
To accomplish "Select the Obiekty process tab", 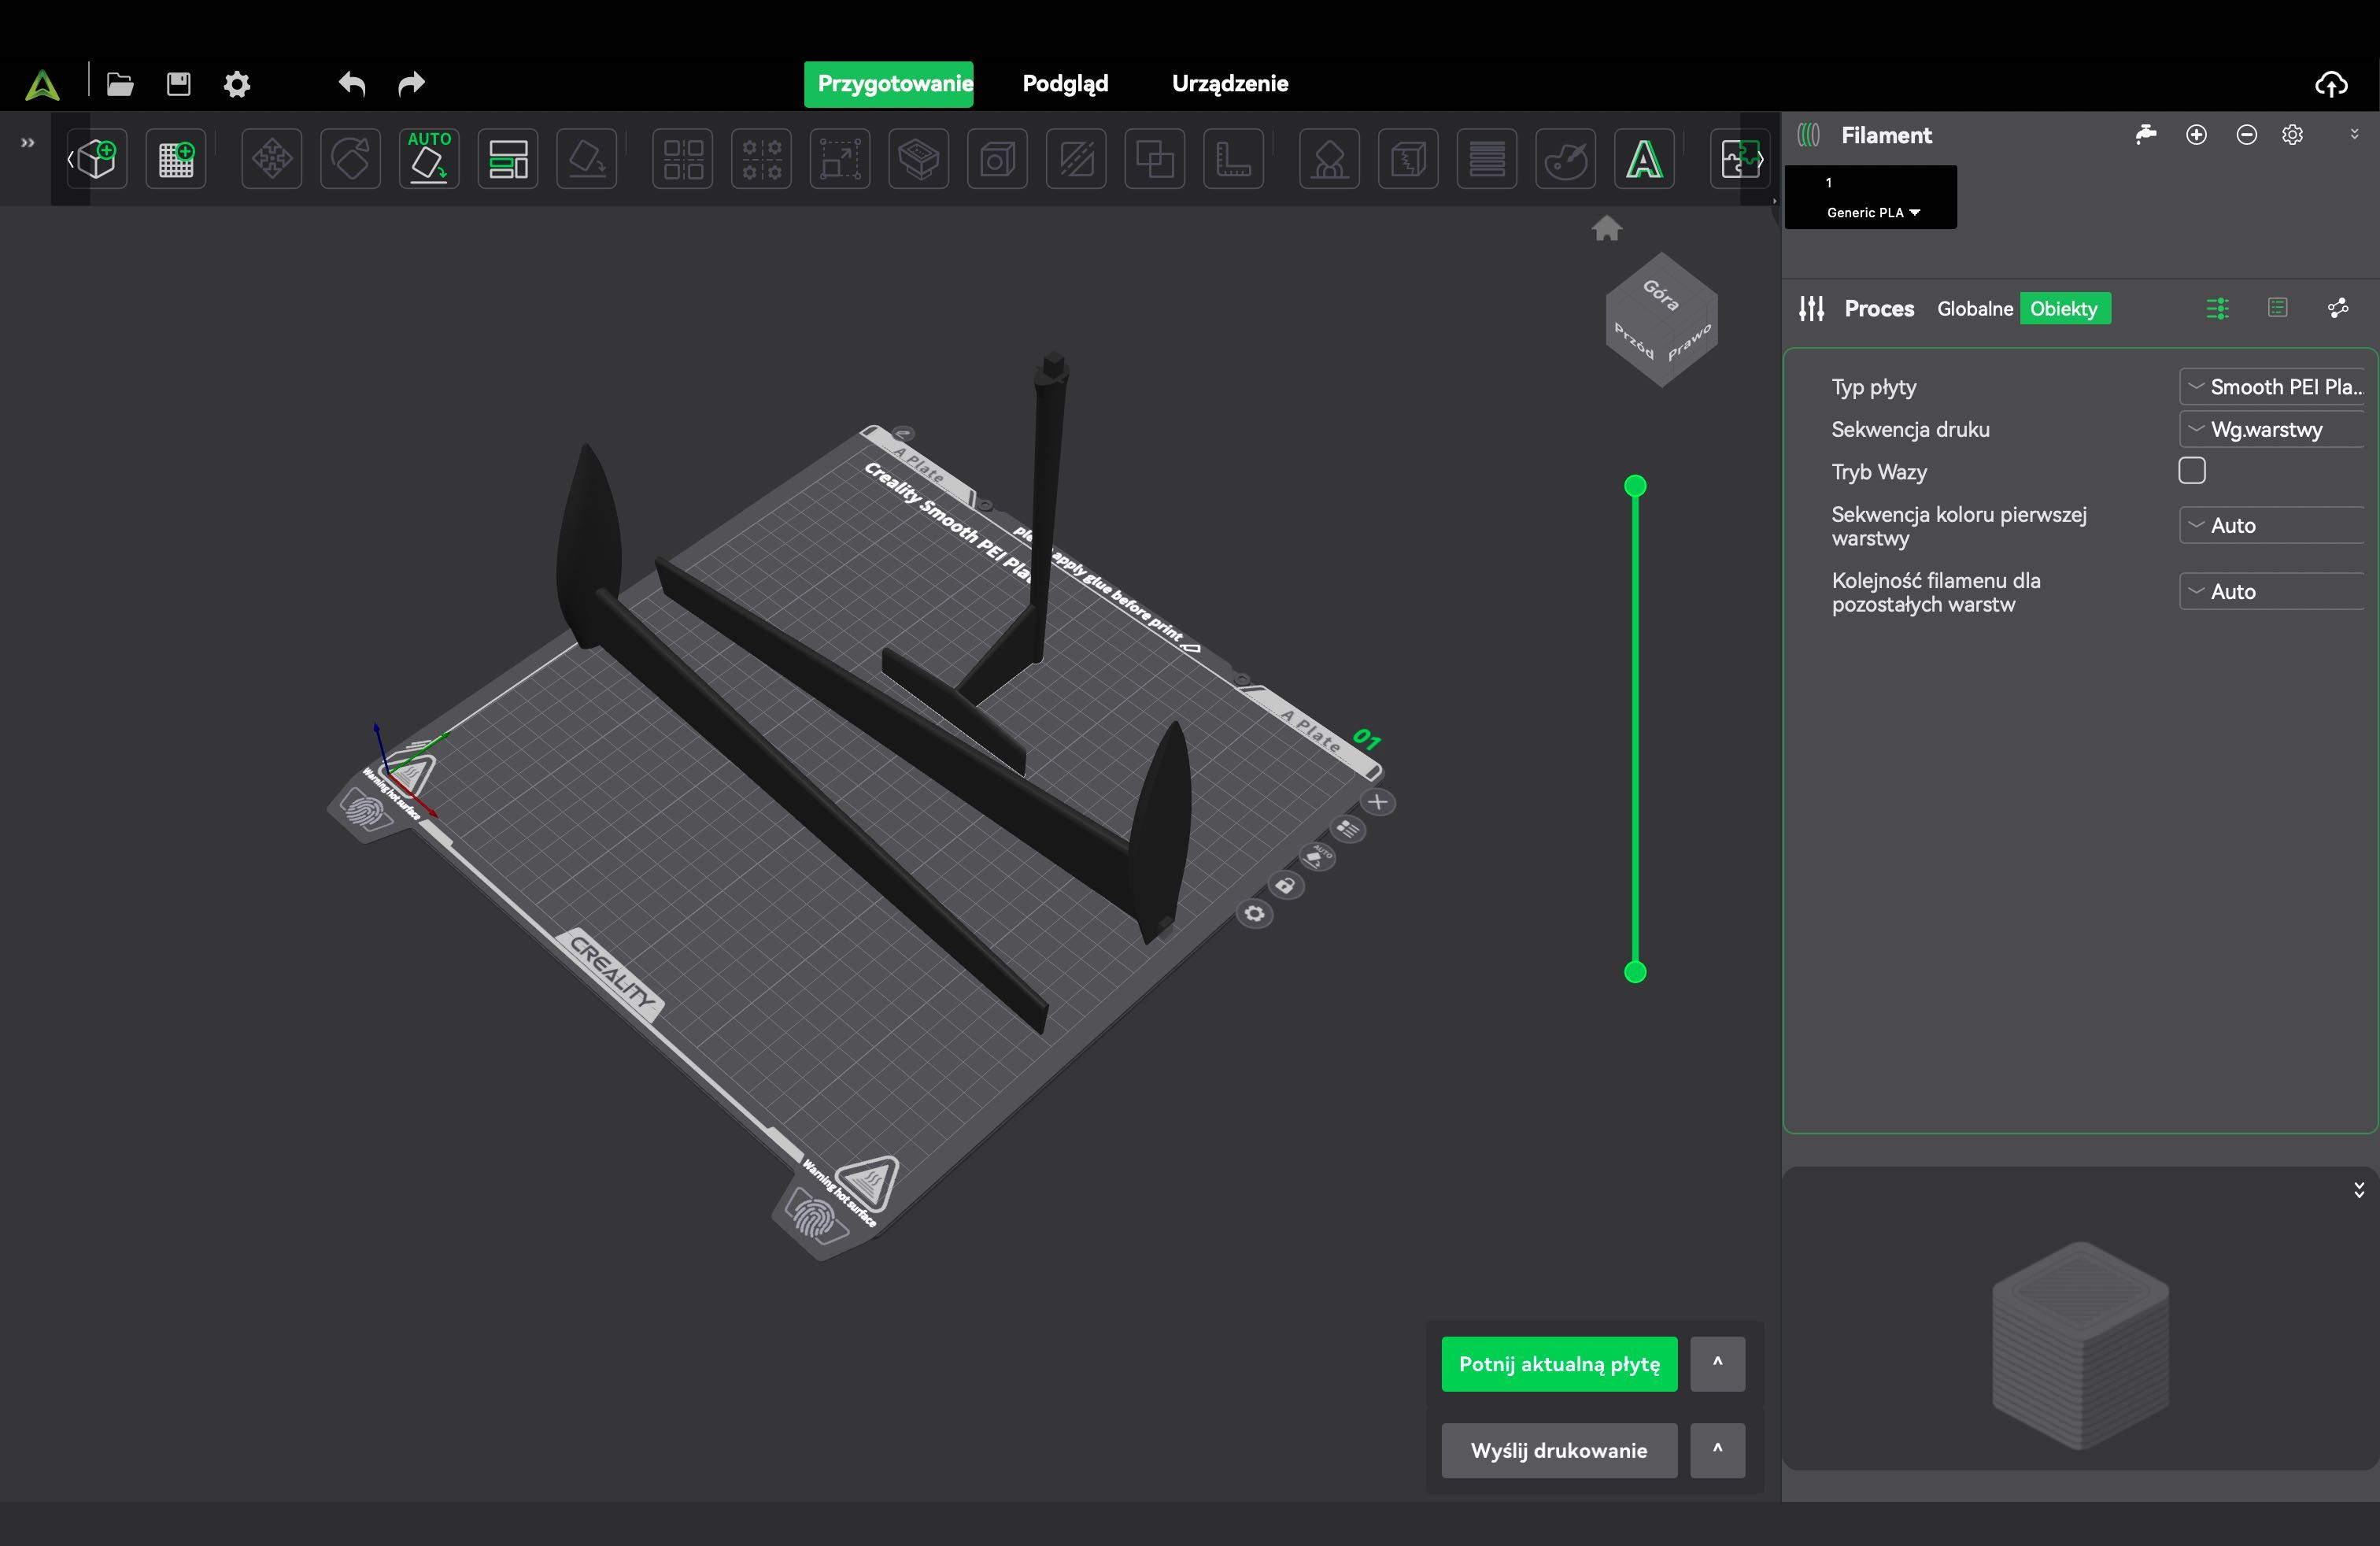I will coord(2065,308).
